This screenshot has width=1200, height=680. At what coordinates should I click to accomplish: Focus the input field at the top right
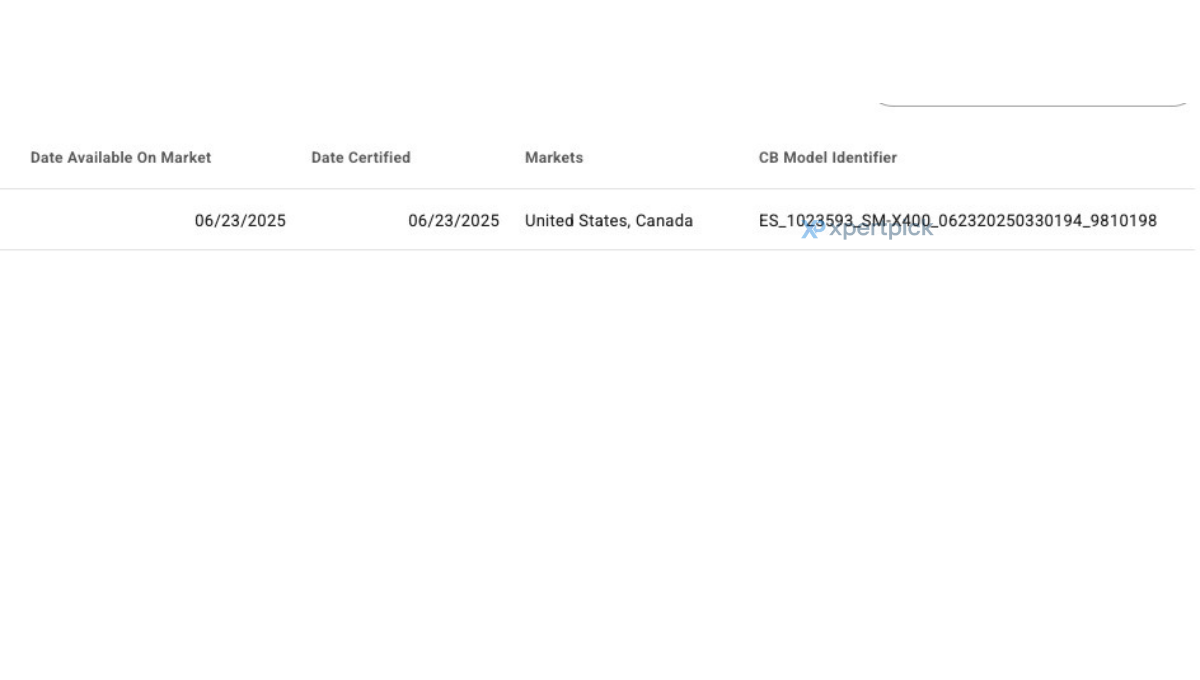[1032, 90]
